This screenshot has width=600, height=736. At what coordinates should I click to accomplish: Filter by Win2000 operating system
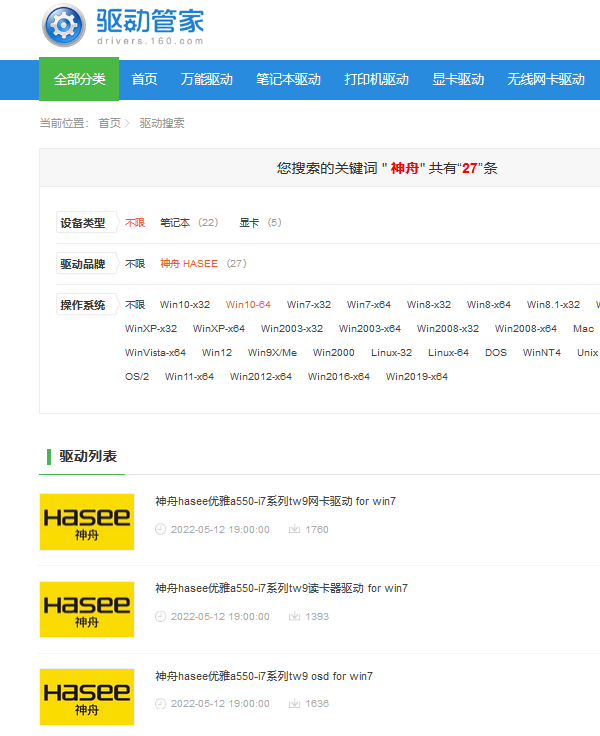tap(334, 353)
